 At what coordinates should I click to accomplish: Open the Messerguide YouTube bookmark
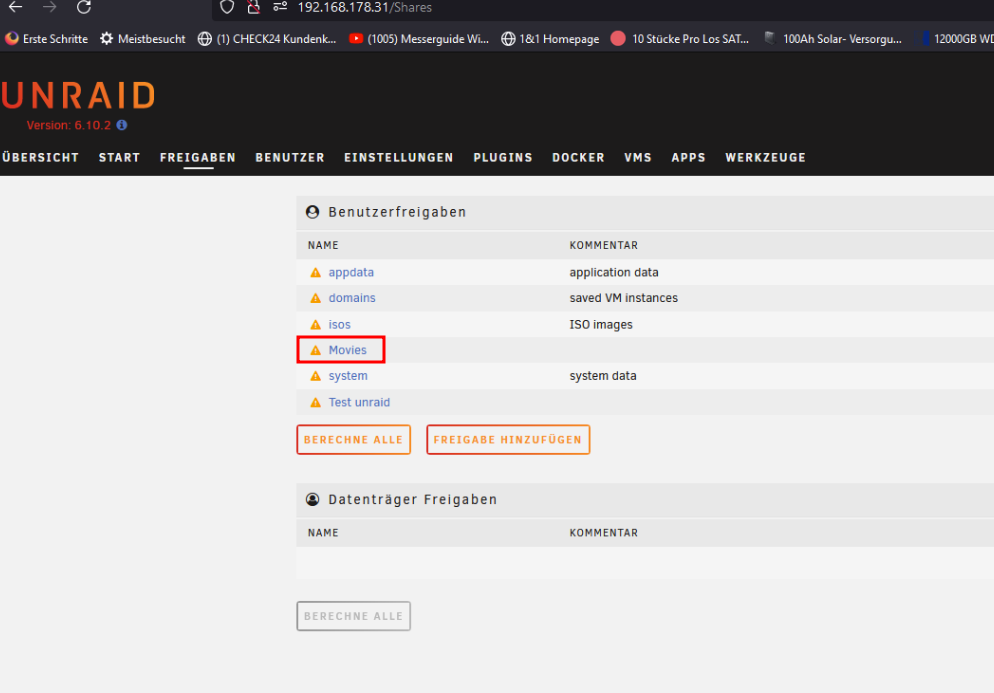coord(419,39)
